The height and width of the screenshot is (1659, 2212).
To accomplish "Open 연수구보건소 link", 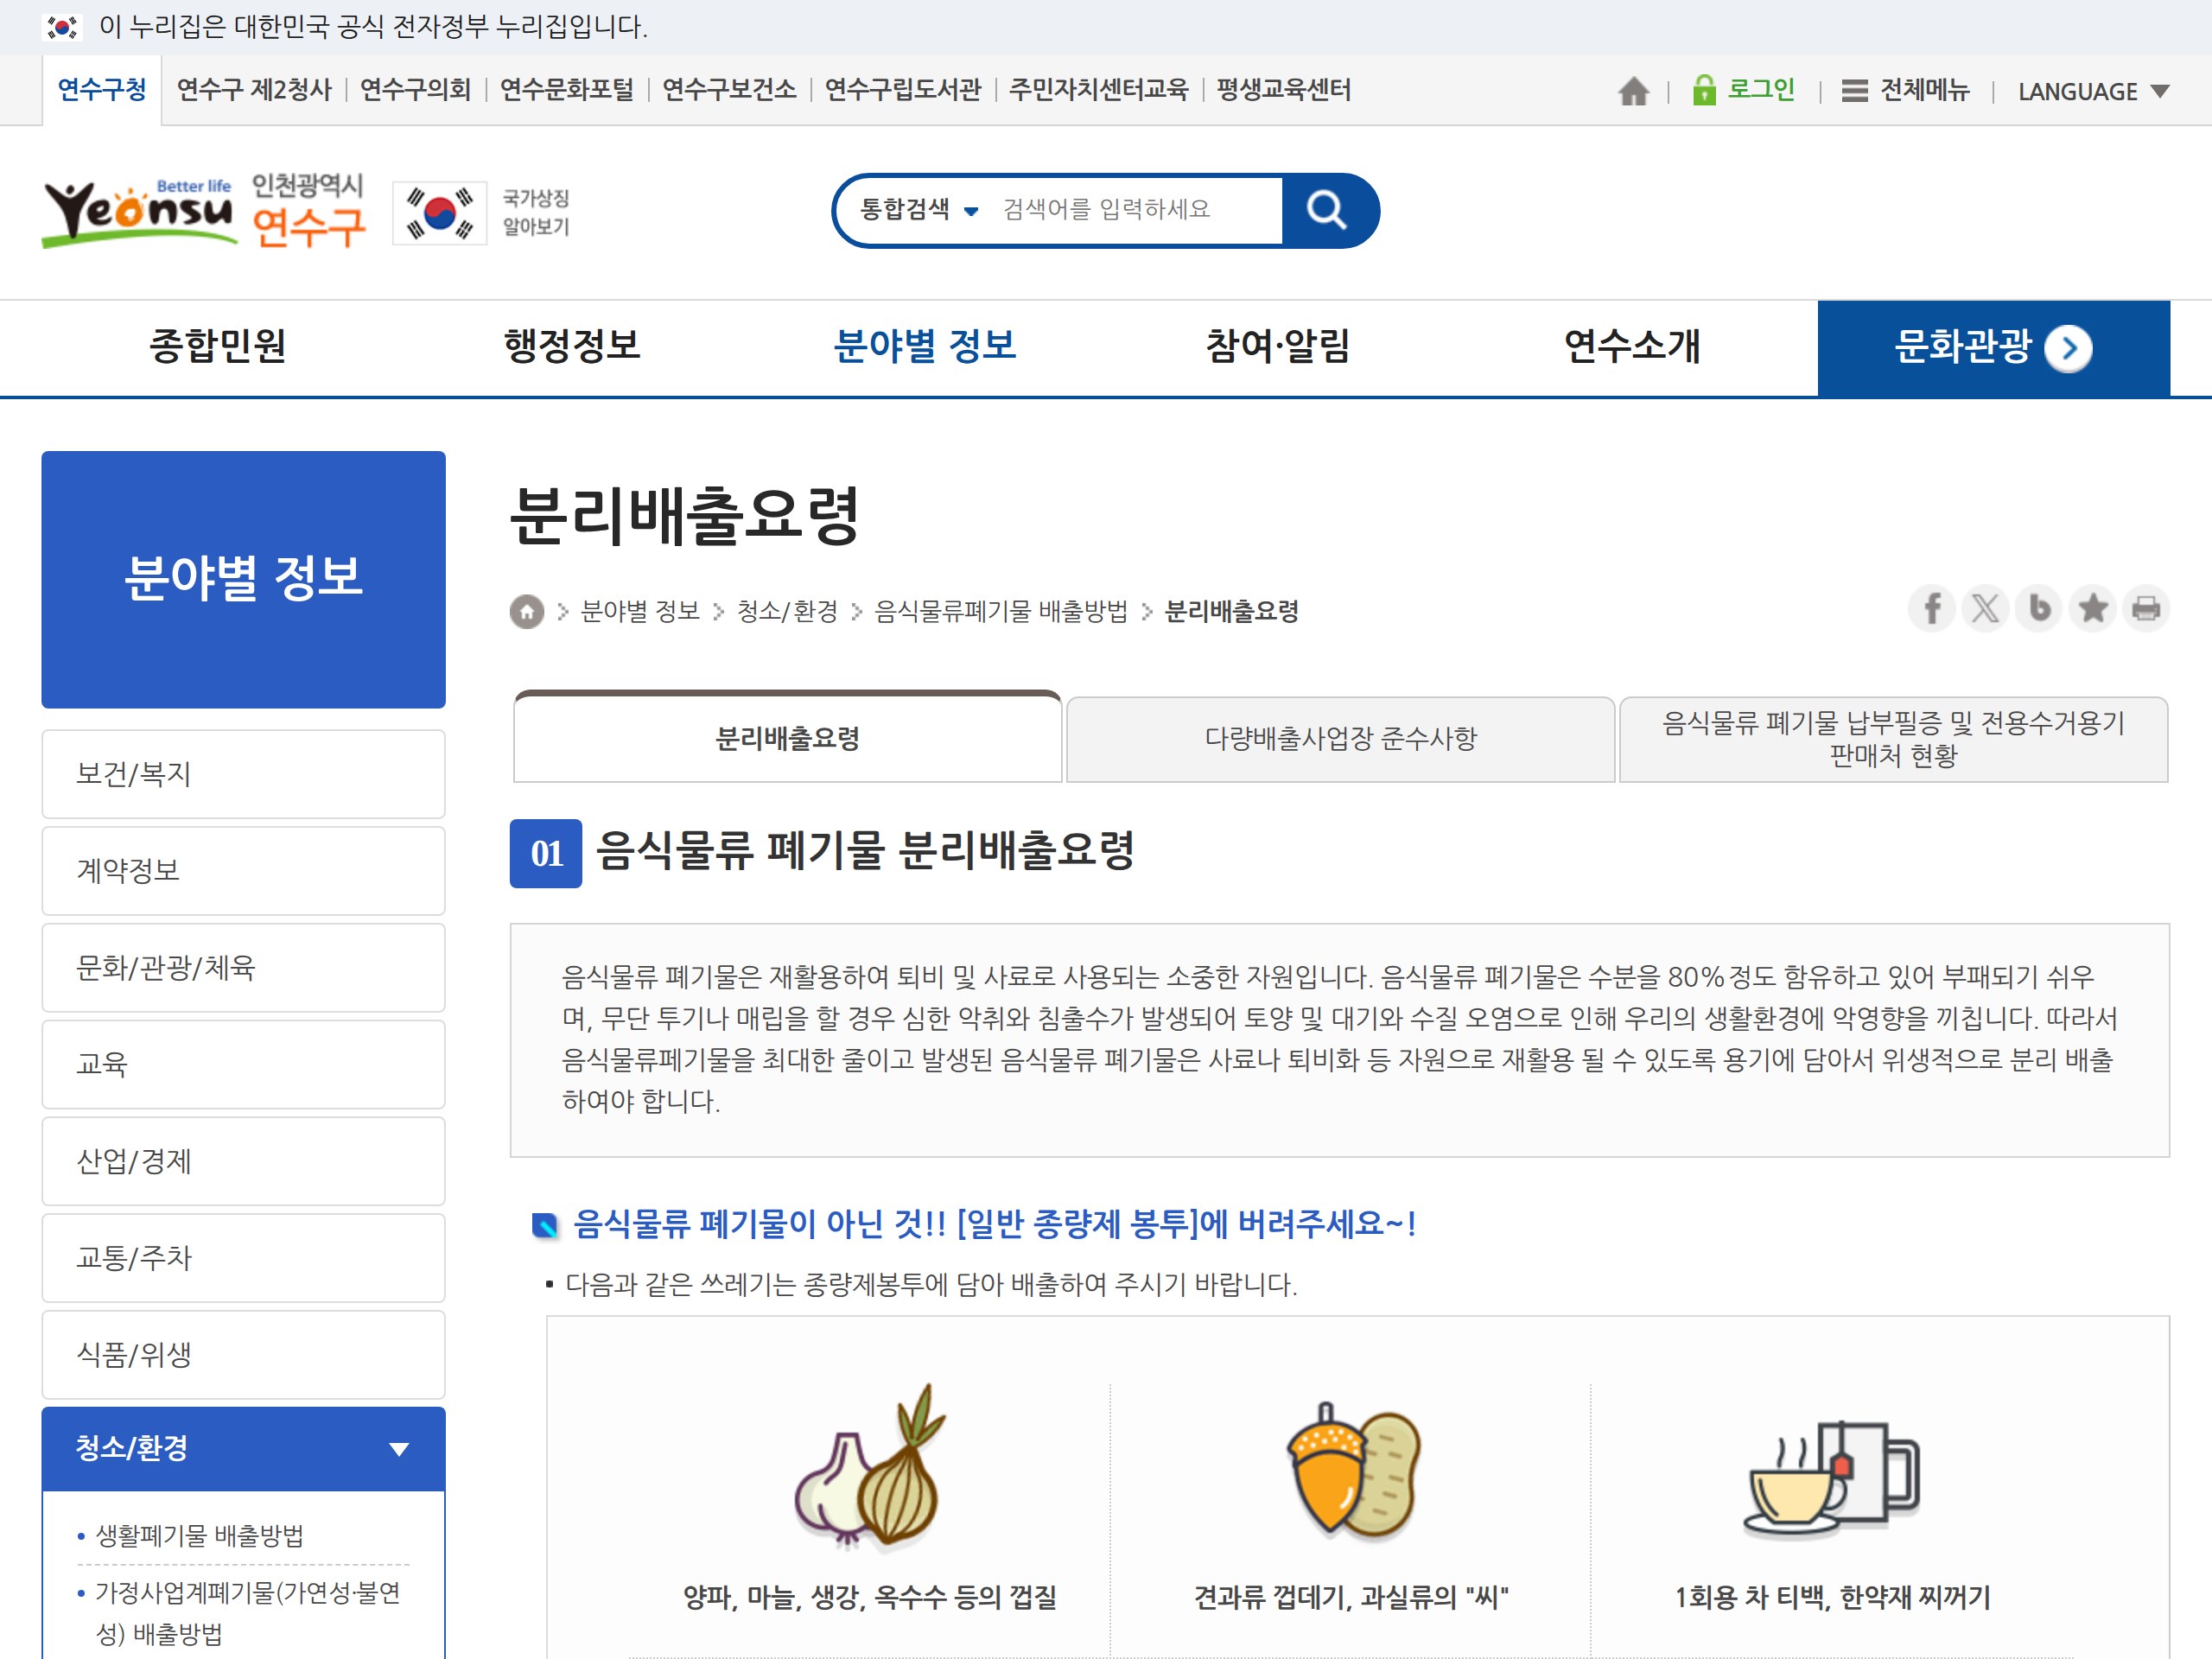I will point(729,90).
